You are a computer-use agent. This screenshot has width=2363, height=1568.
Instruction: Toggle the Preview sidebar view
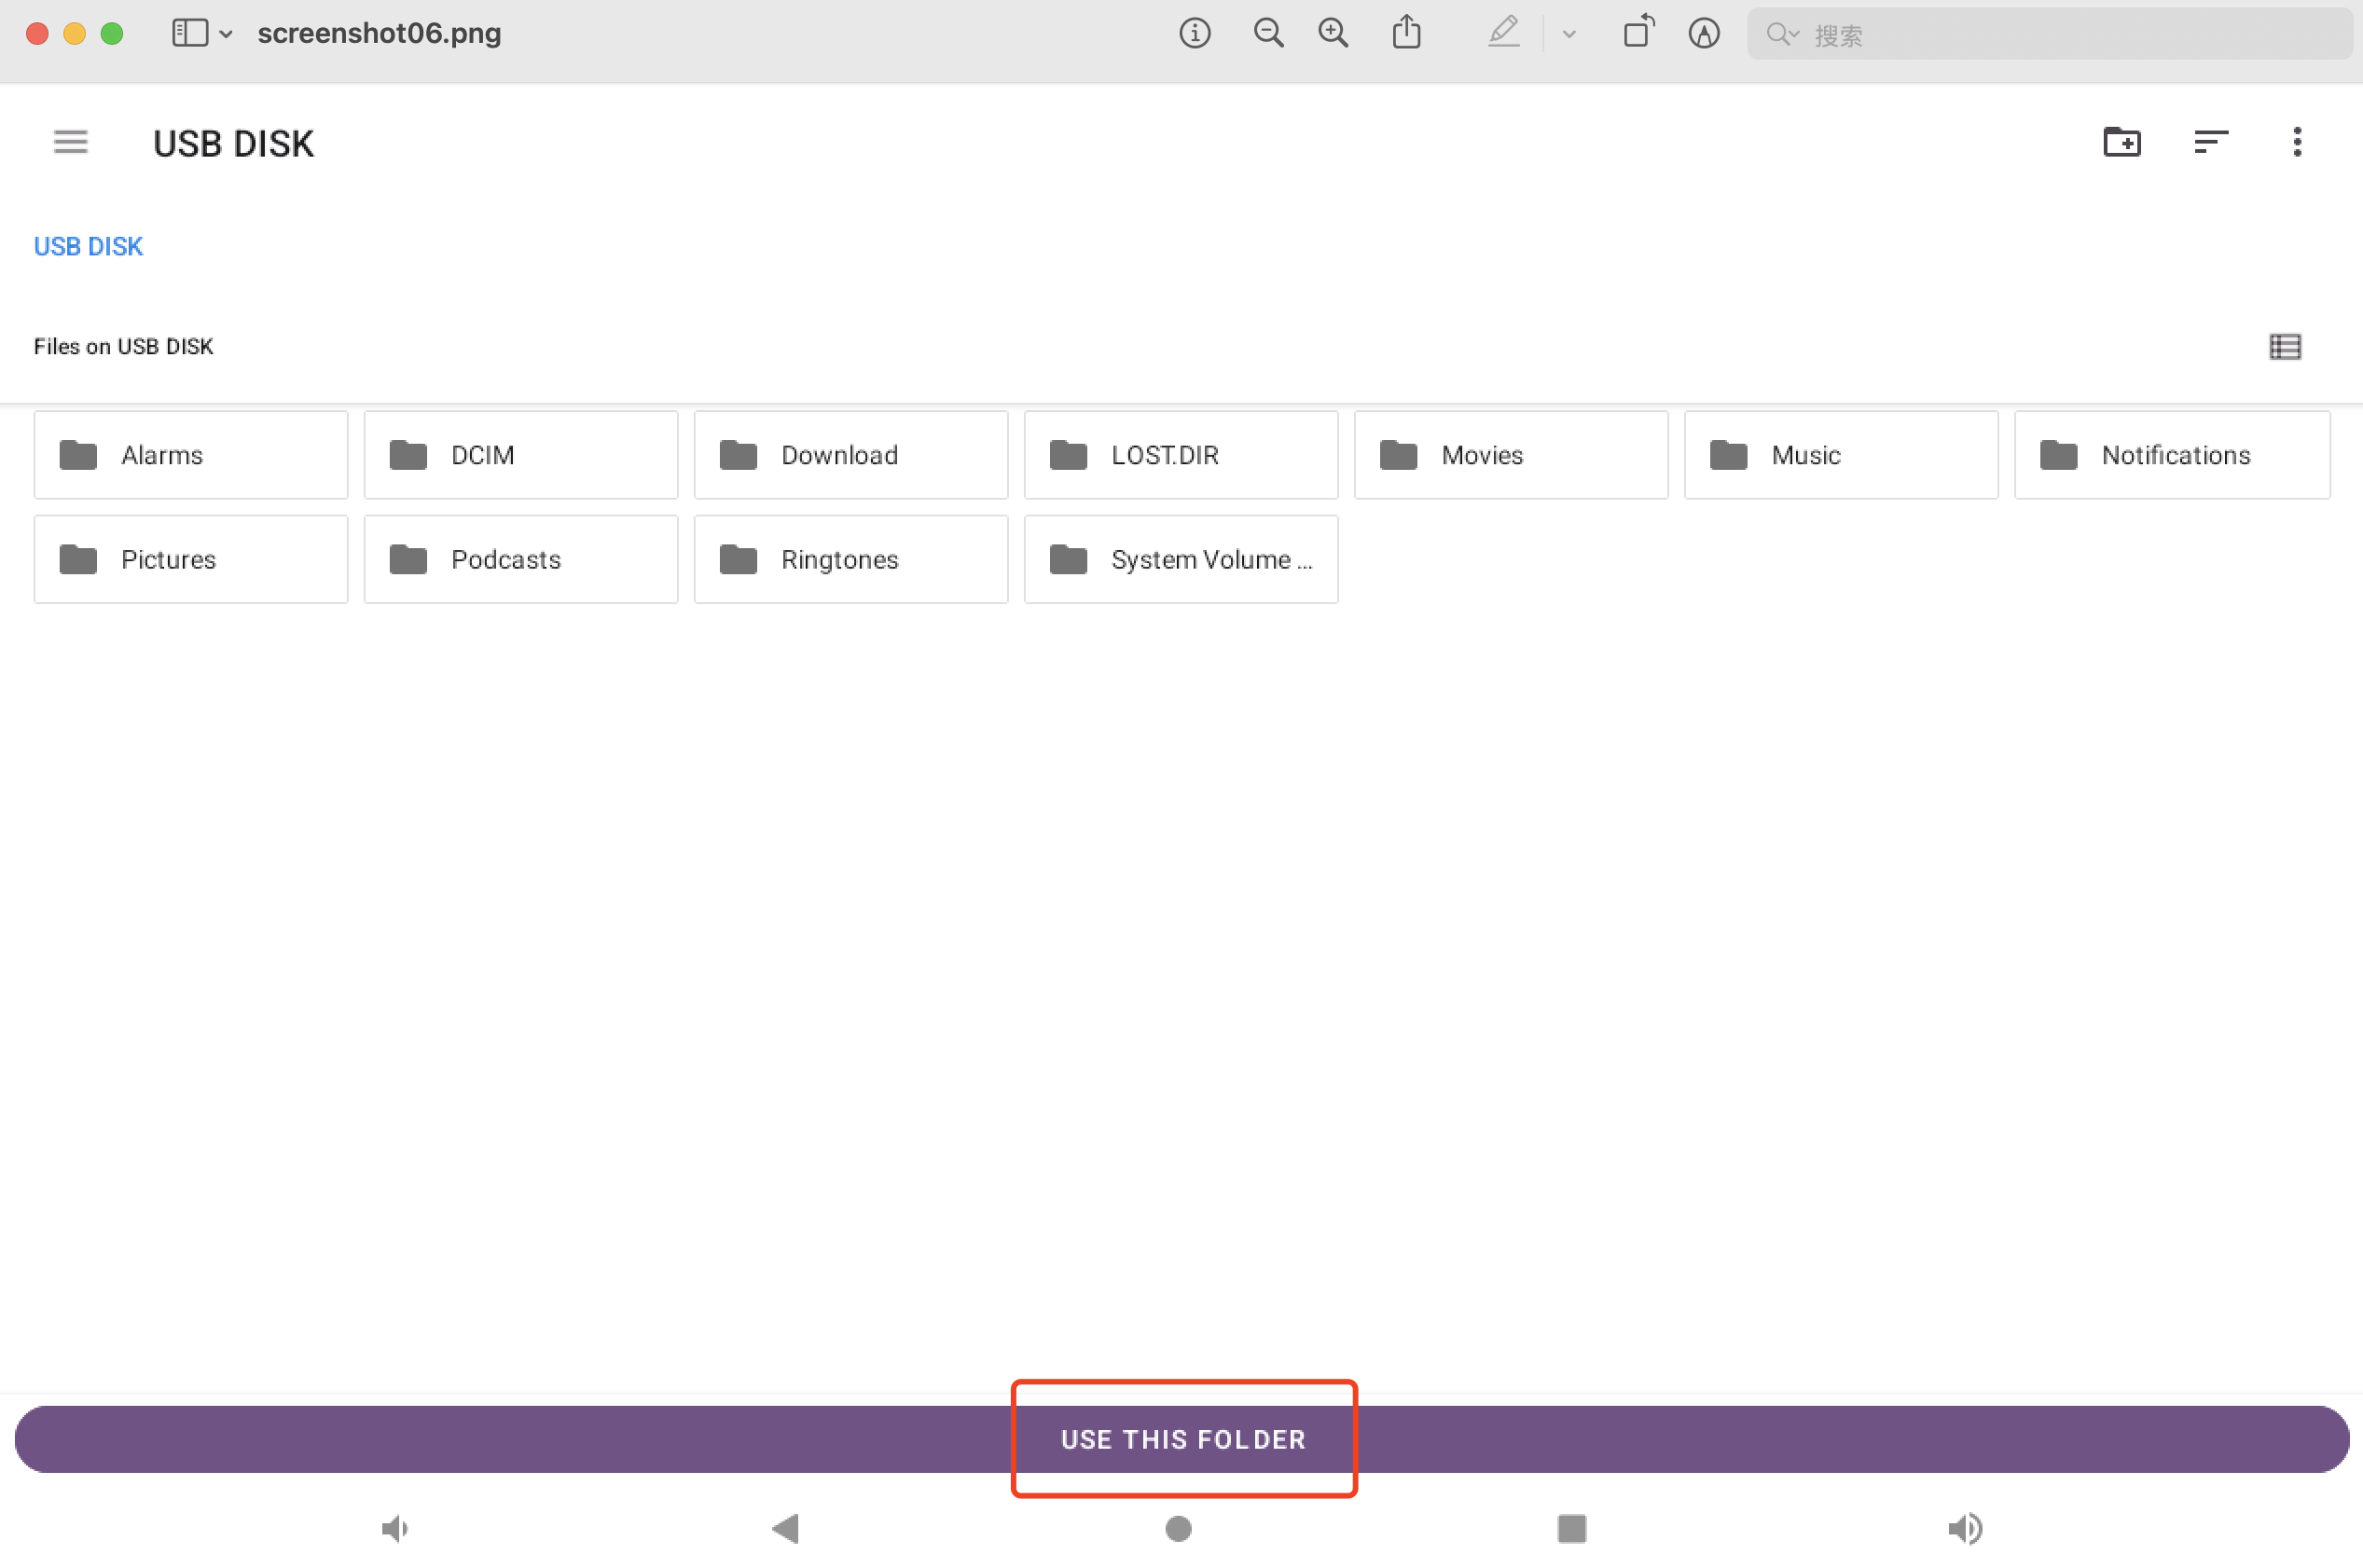(x=189, y=33)
